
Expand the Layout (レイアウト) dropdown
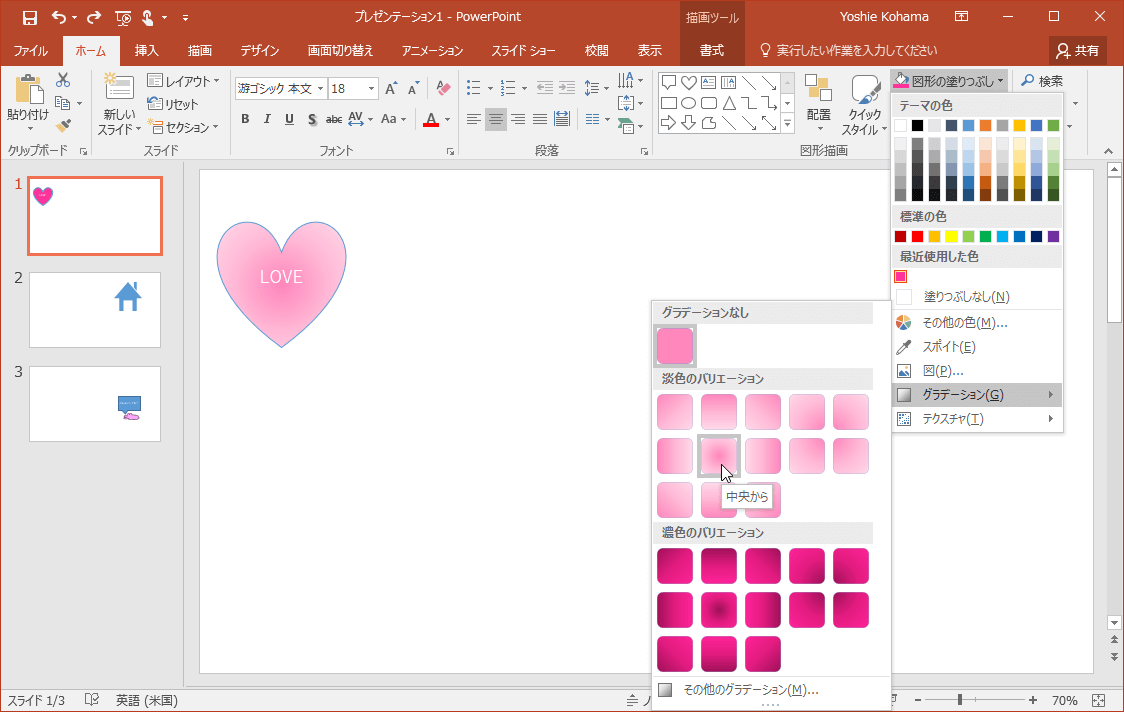click(x=180, y=81)
